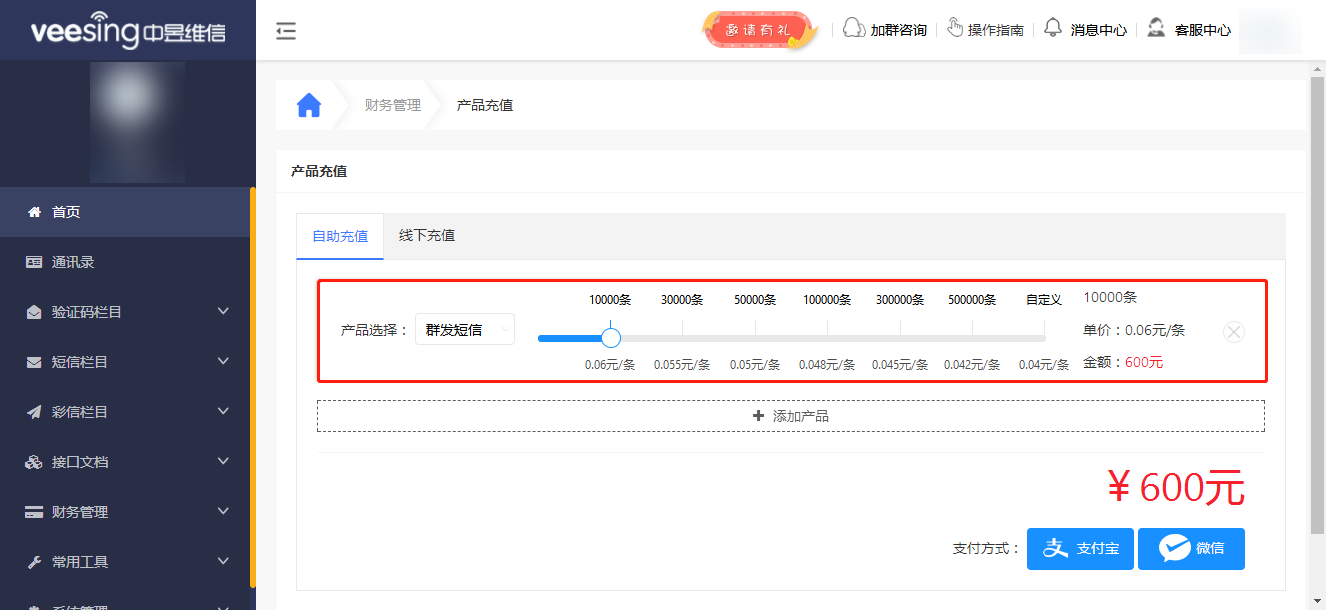Switch to the 线下充值 tab
Viewport: 1326px width, 610px height.
click(x=426, y=235)
